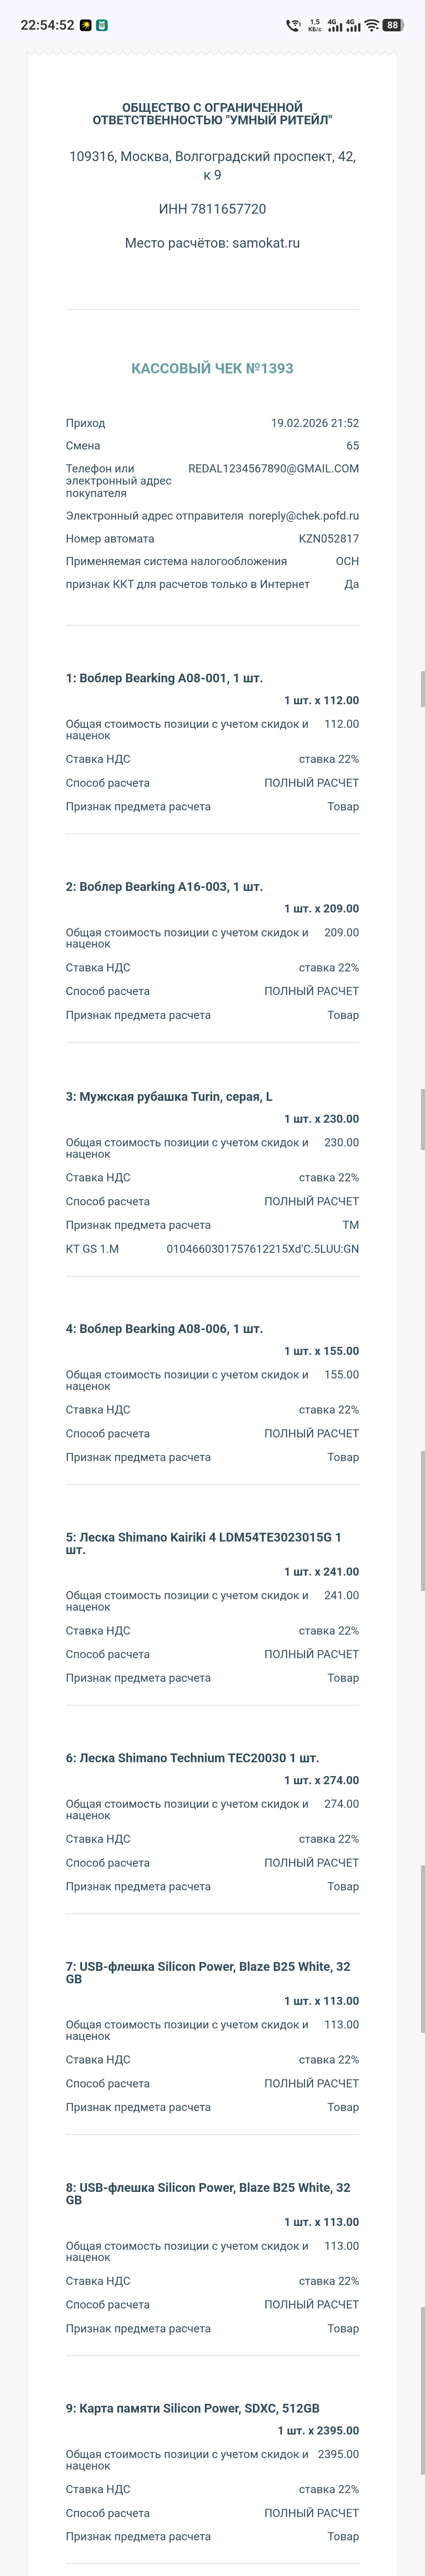Tap the Wi-Fi calling phone icon
This screenshot has width=425, height=2576.
293,25
